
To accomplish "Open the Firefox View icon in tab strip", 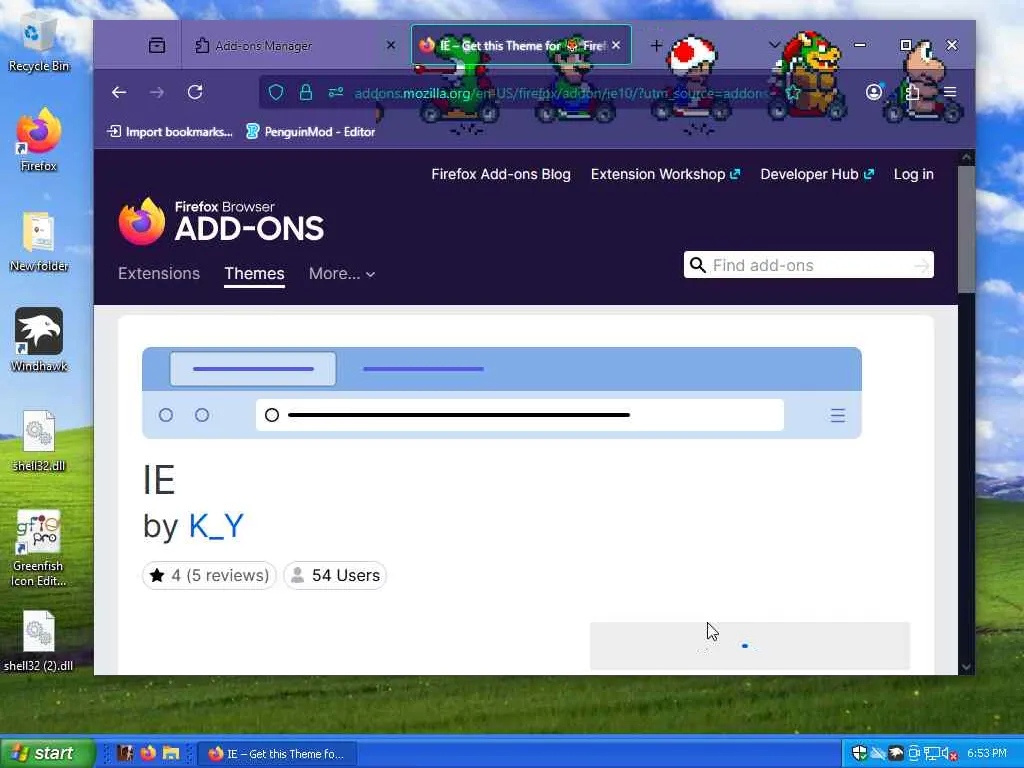I will click(x=157, y=45).
